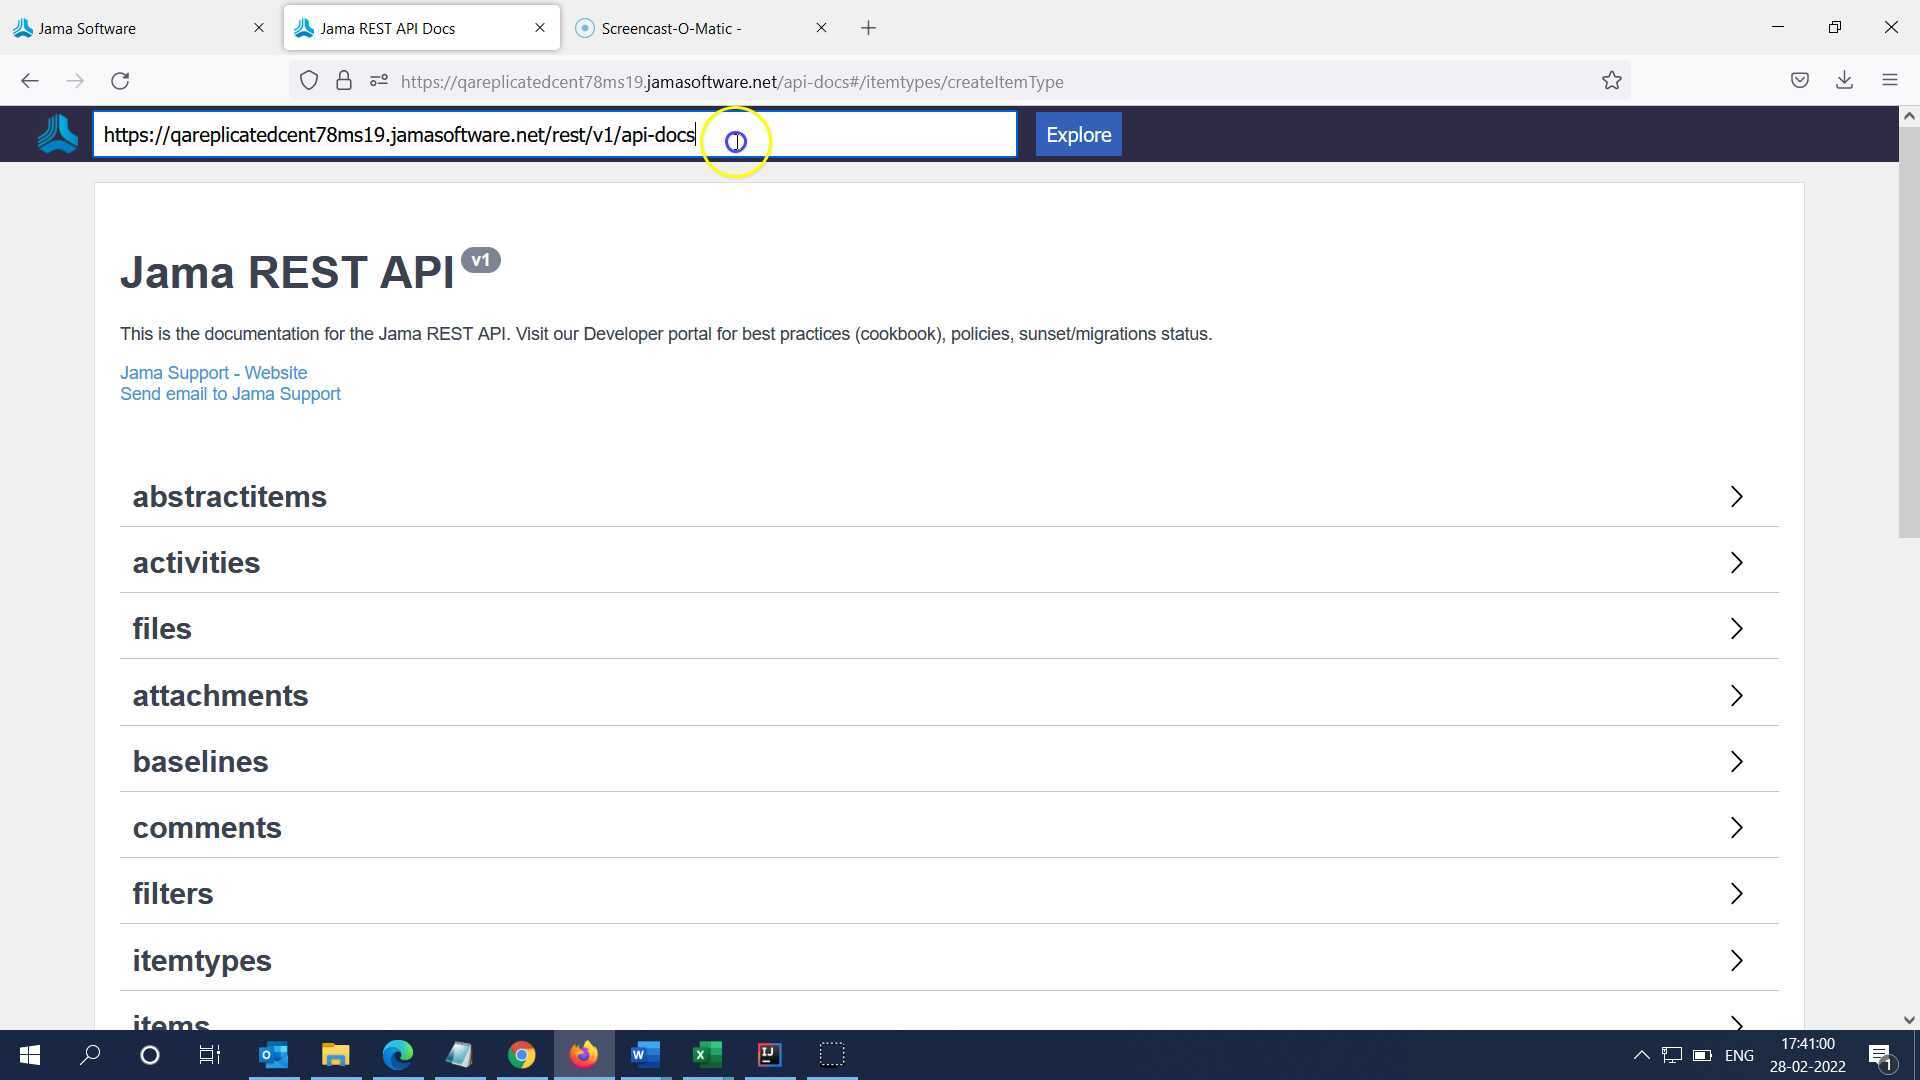Go back to previous page
Viewport: 1920px width, 1080px height.
29,81
